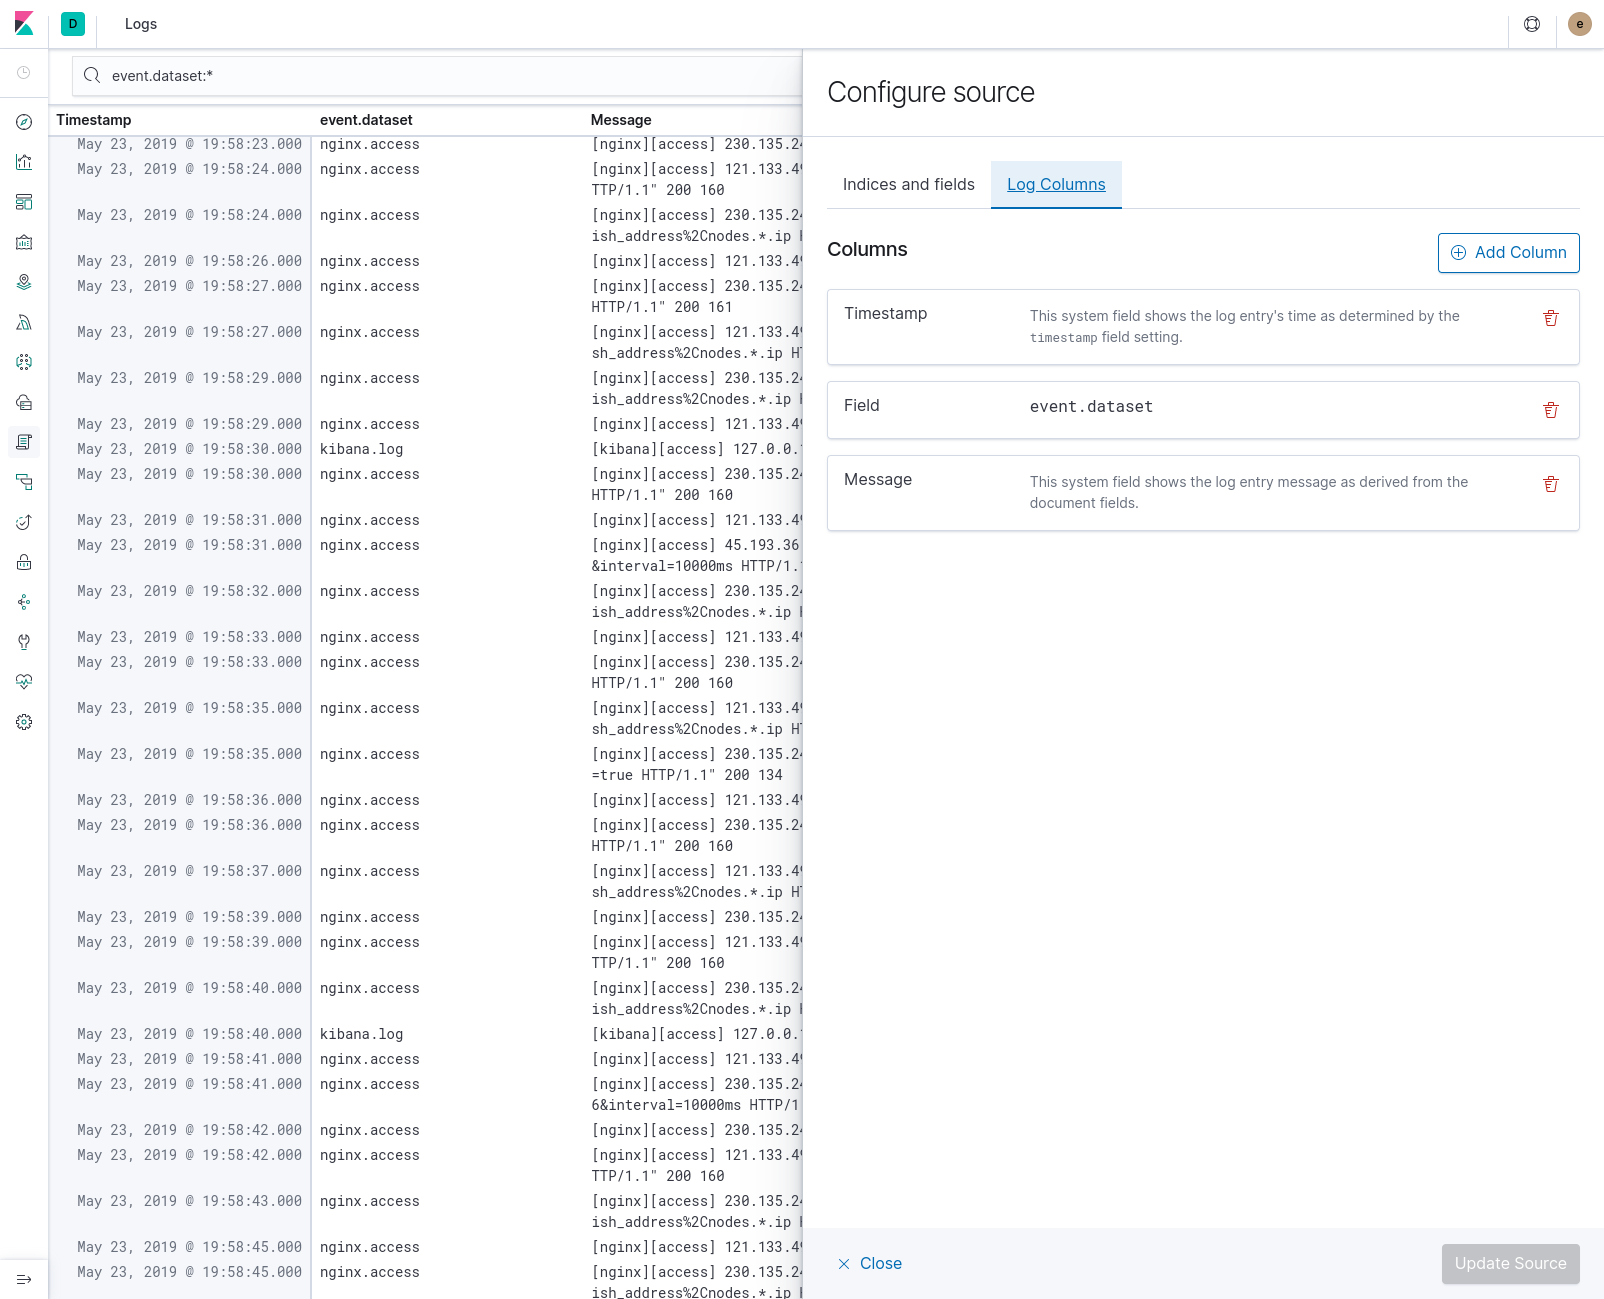Go to Dashboard via sidebar icon
Screen dimensions: 1604x1299
(x=24, y=202)
